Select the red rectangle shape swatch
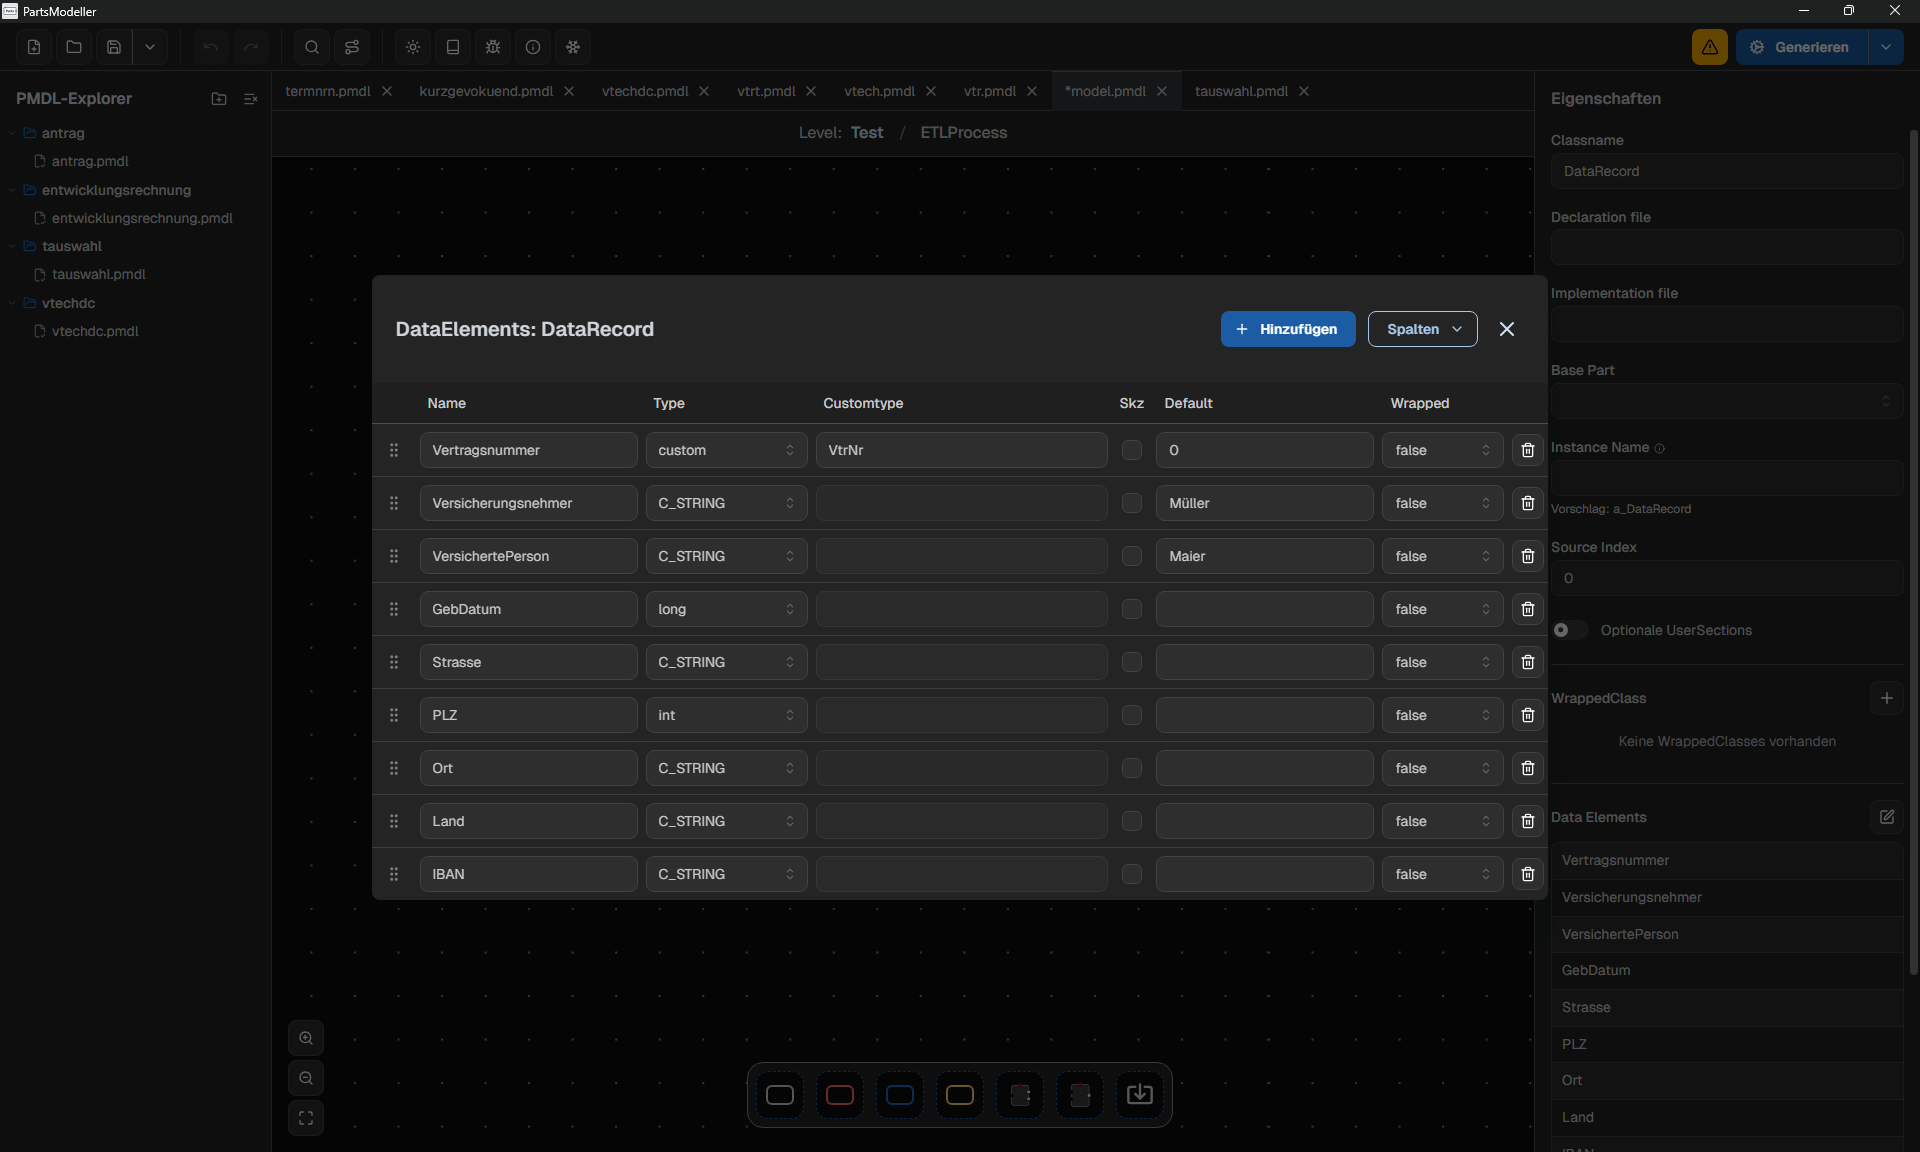 pyautogui.click(x=839, y=1095)
